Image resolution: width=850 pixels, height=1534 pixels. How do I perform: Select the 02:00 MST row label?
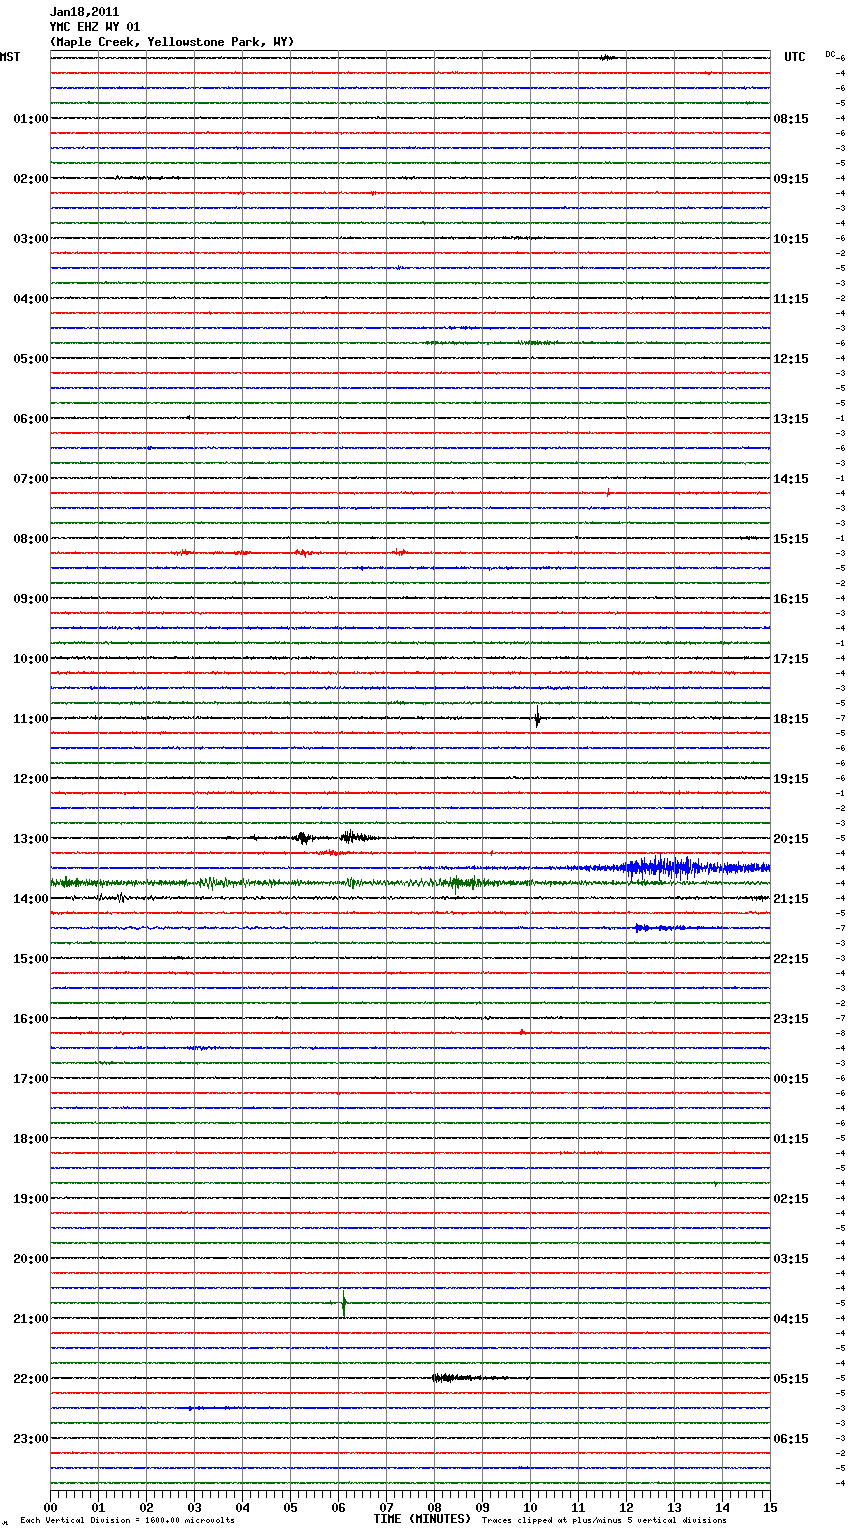point(31,179)
